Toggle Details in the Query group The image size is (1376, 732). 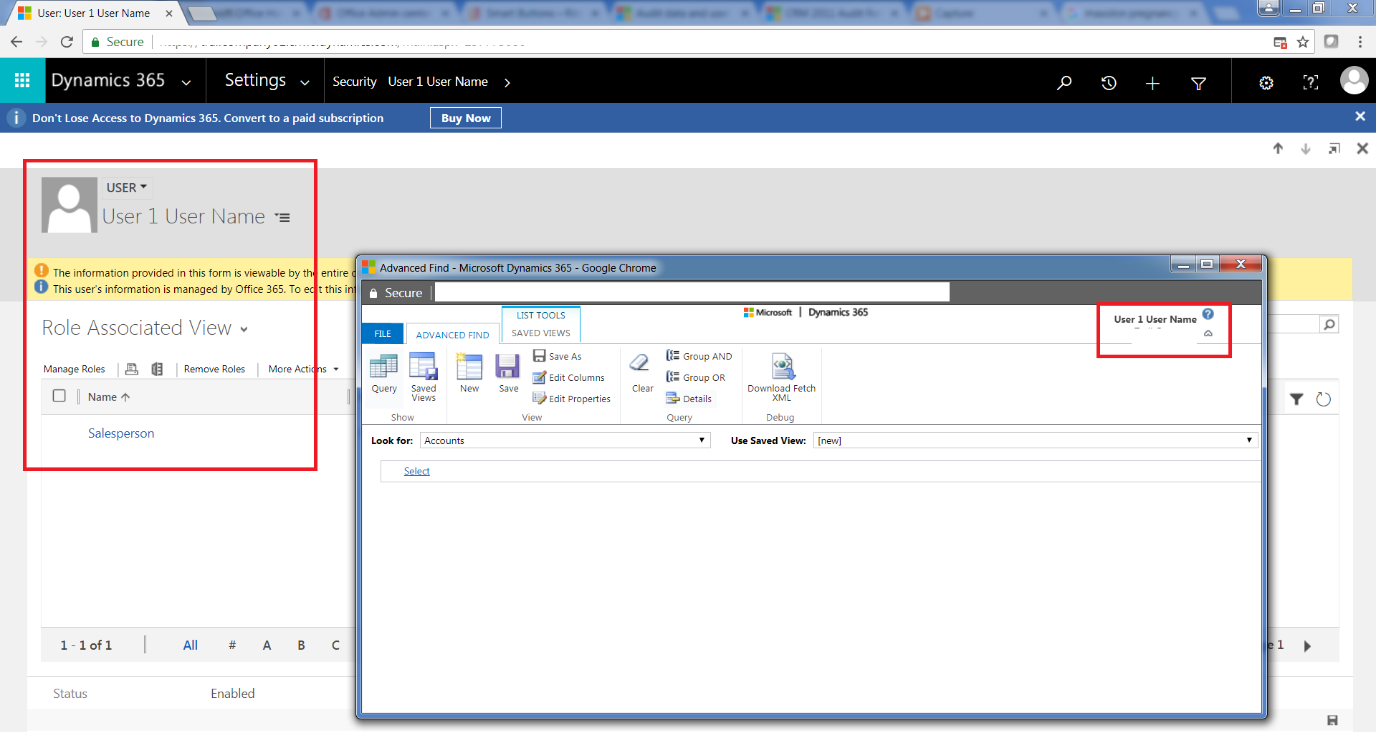pyautogui.click(x=689, y=398)
